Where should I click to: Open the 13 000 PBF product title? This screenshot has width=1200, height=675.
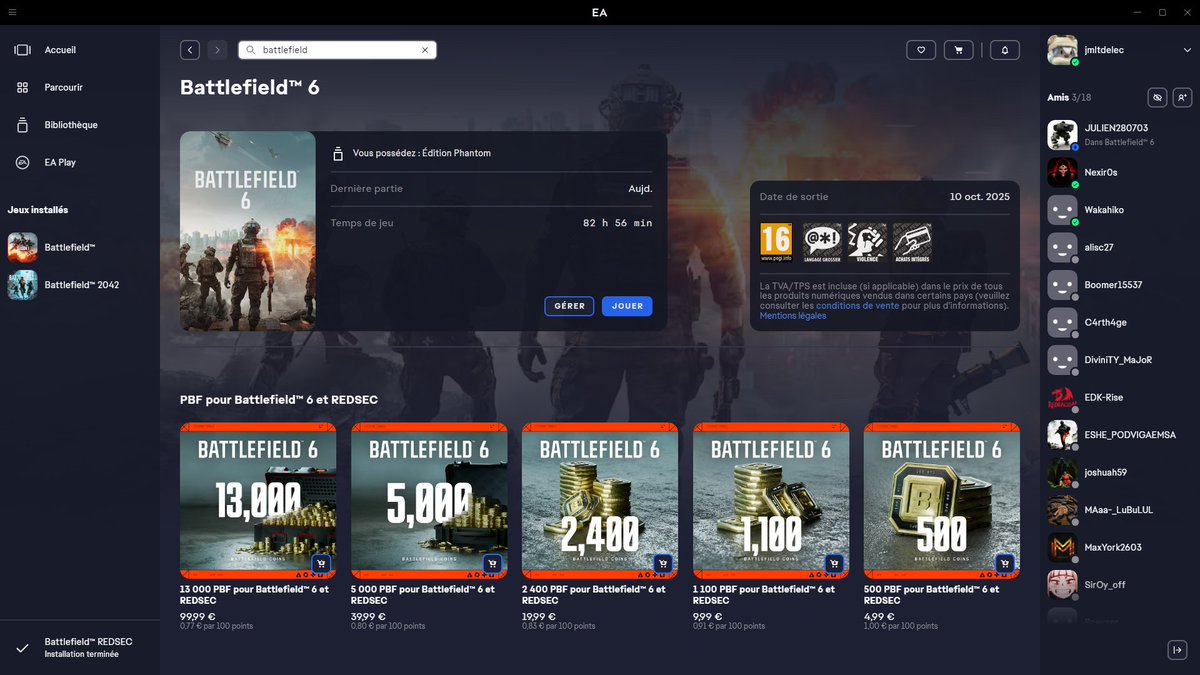(x=254, y=595)
